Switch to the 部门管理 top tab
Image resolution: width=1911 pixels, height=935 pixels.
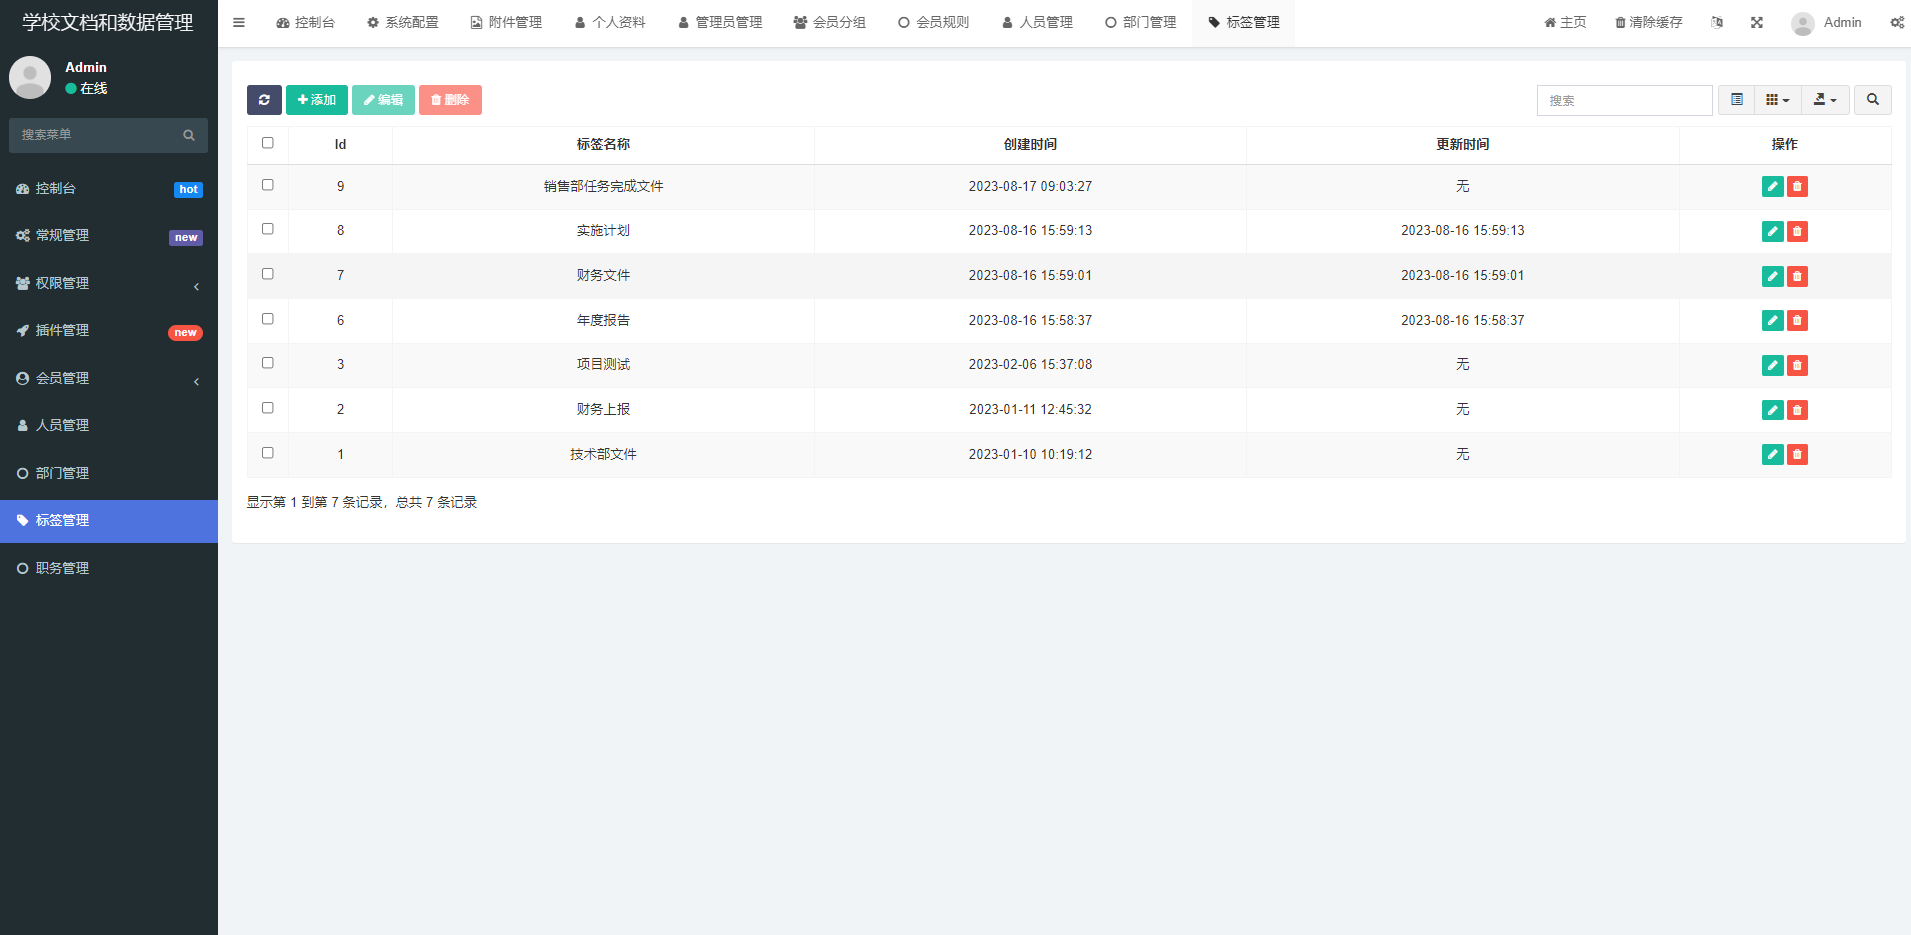(1140, 22)
